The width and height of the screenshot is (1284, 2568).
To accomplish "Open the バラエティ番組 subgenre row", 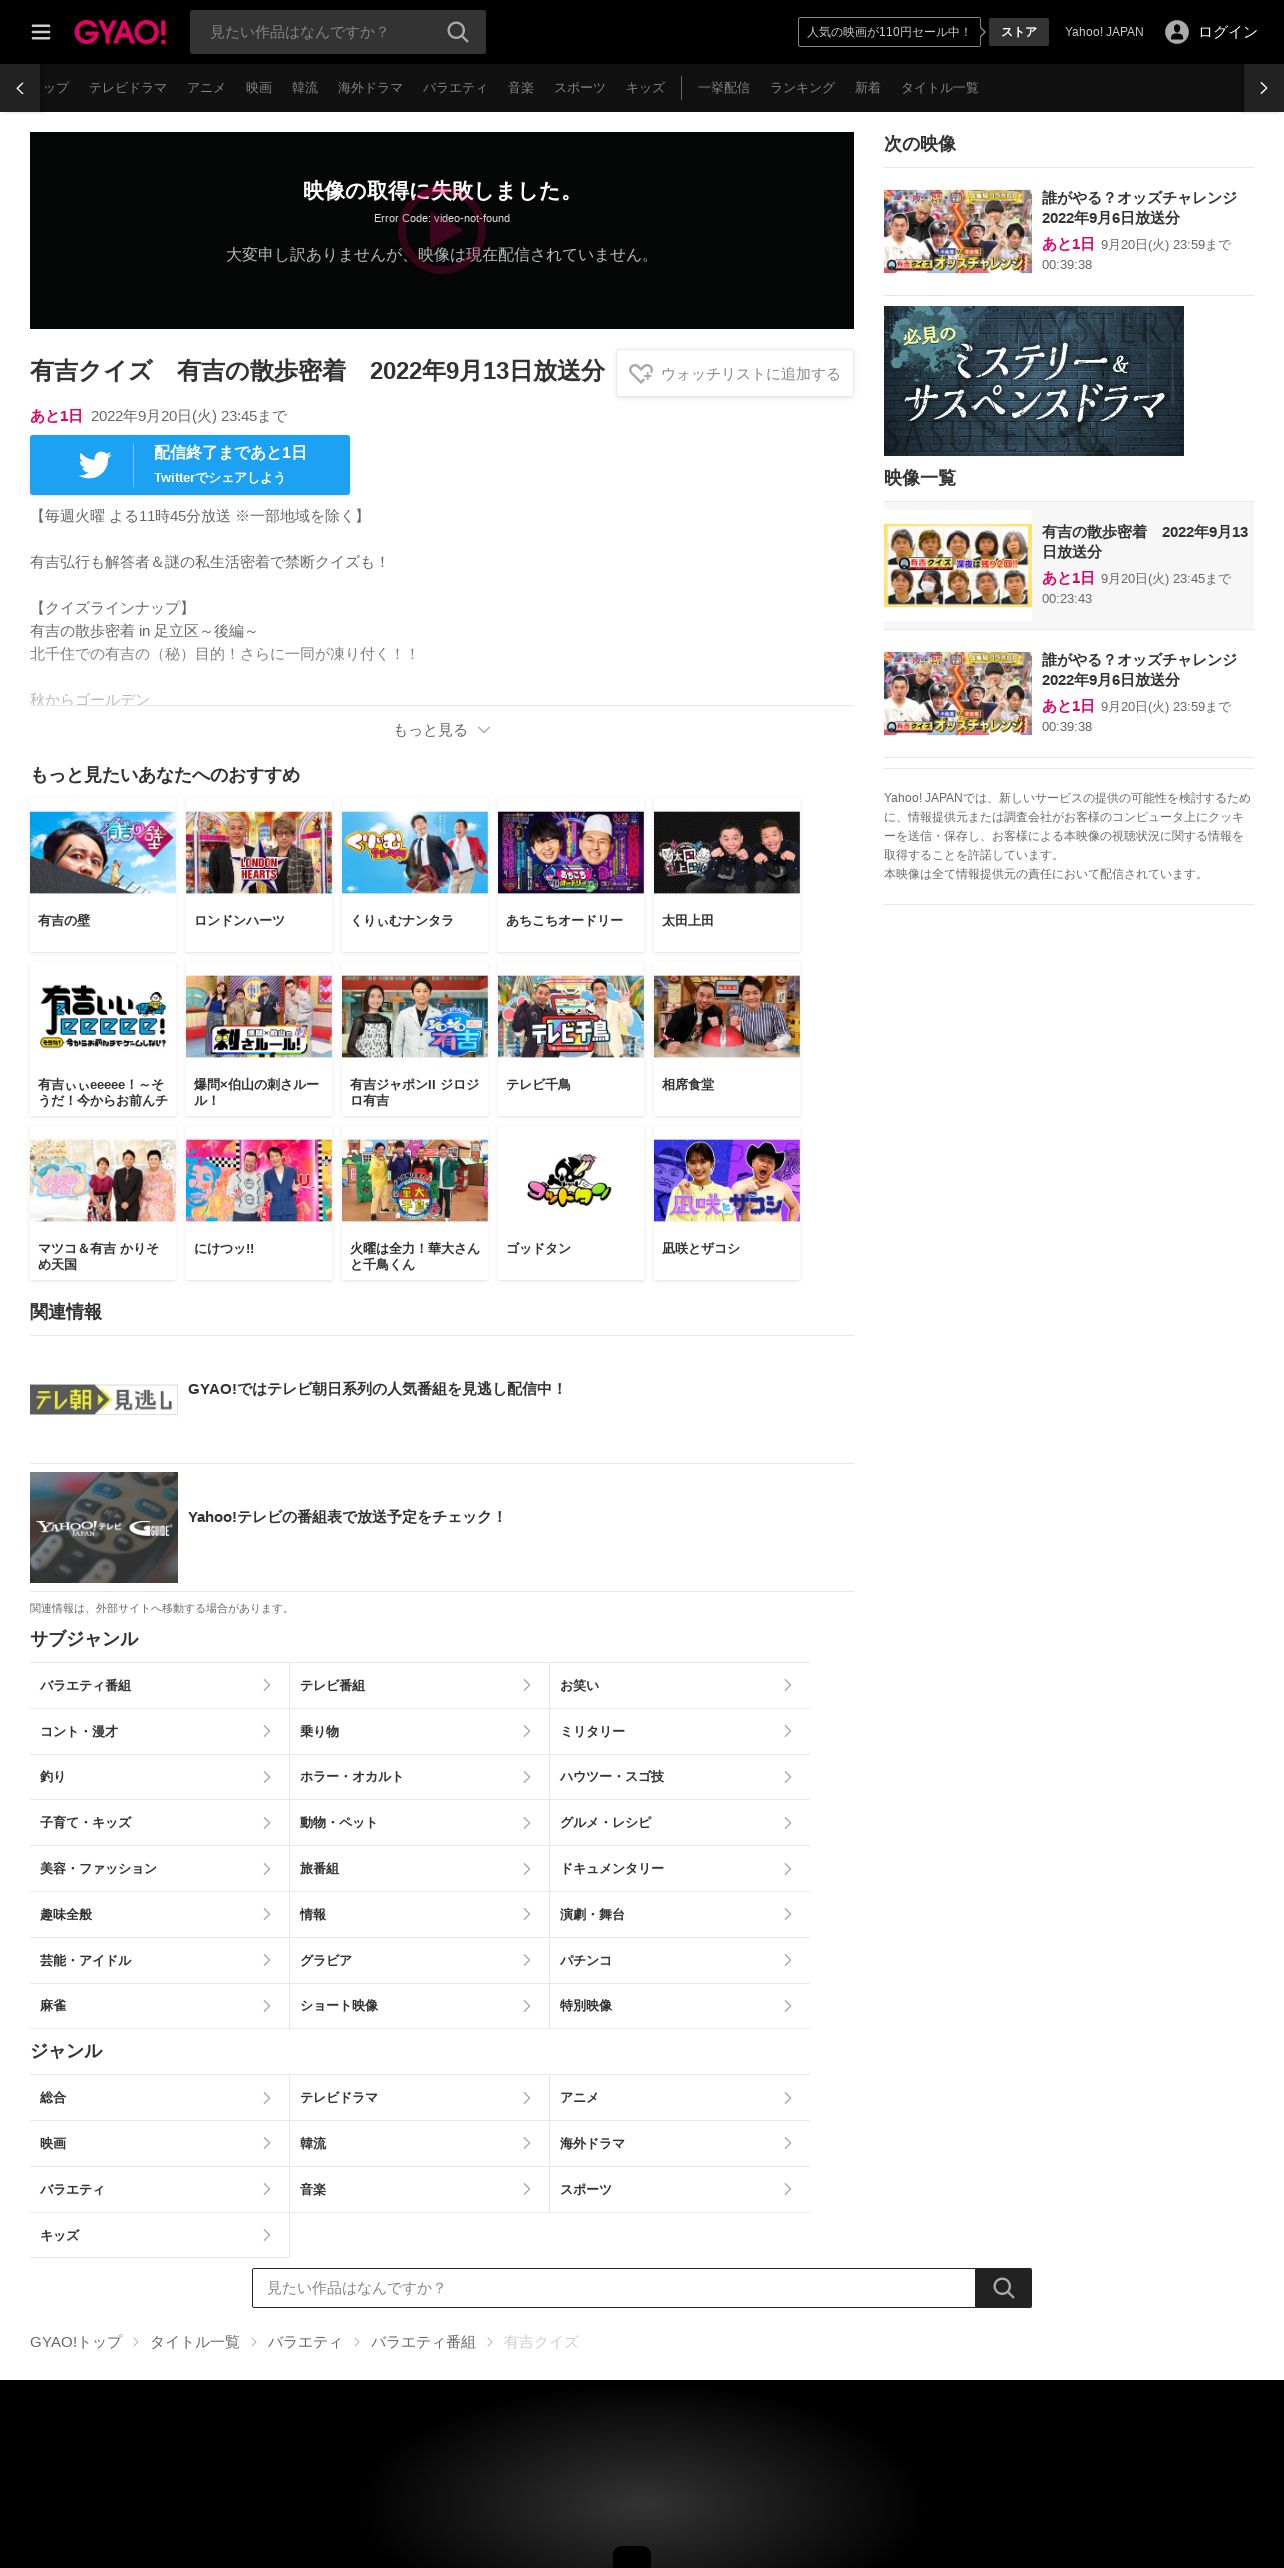I will 160,1686.
